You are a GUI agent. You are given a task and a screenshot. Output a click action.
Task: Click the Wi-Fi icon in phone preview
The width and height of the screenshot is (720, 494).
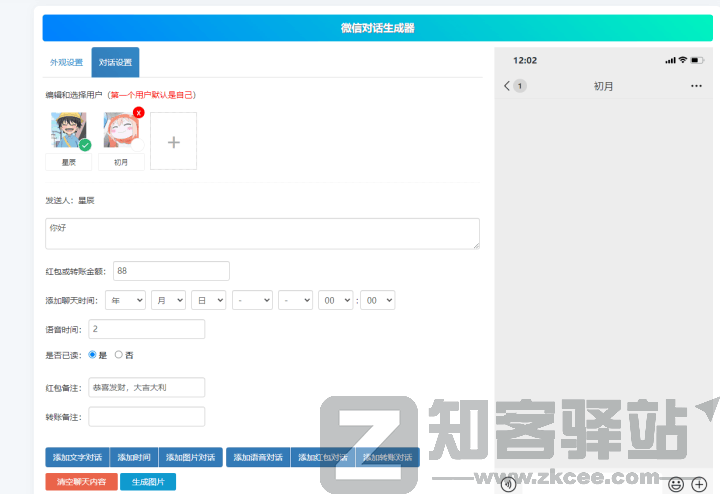683,60
